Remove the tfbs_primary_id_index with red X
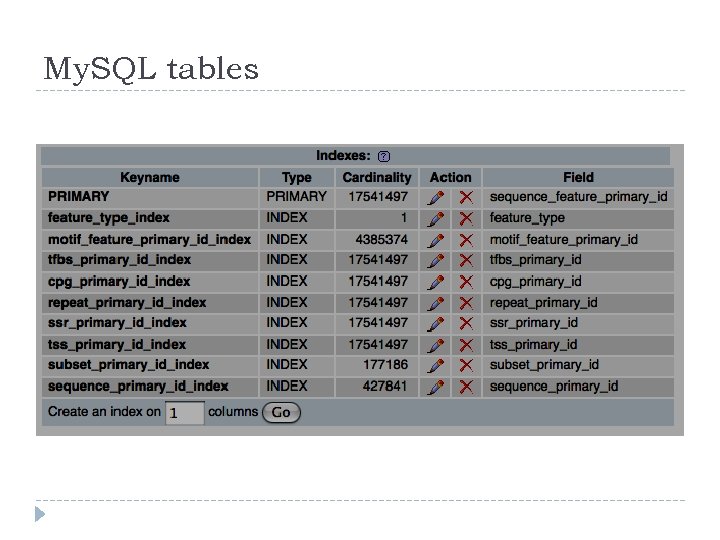The image size is (720, 540). point(465,260)
